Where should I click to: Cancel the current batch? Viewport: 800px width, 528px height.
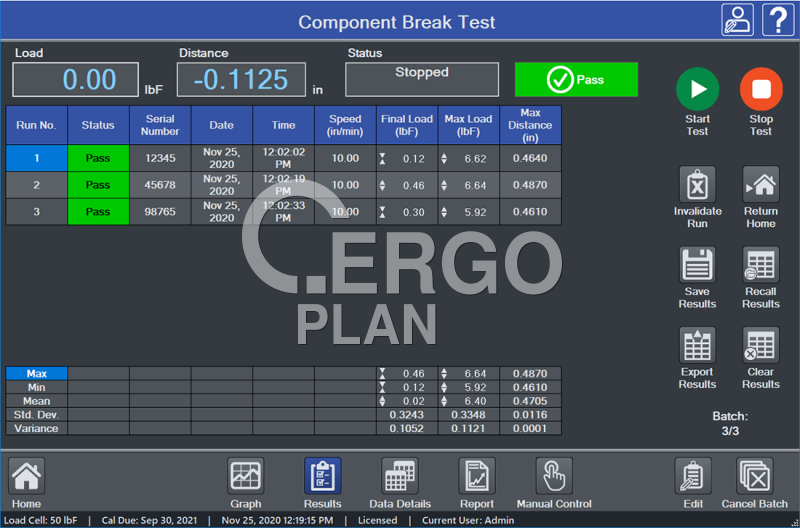pos(755,476)
